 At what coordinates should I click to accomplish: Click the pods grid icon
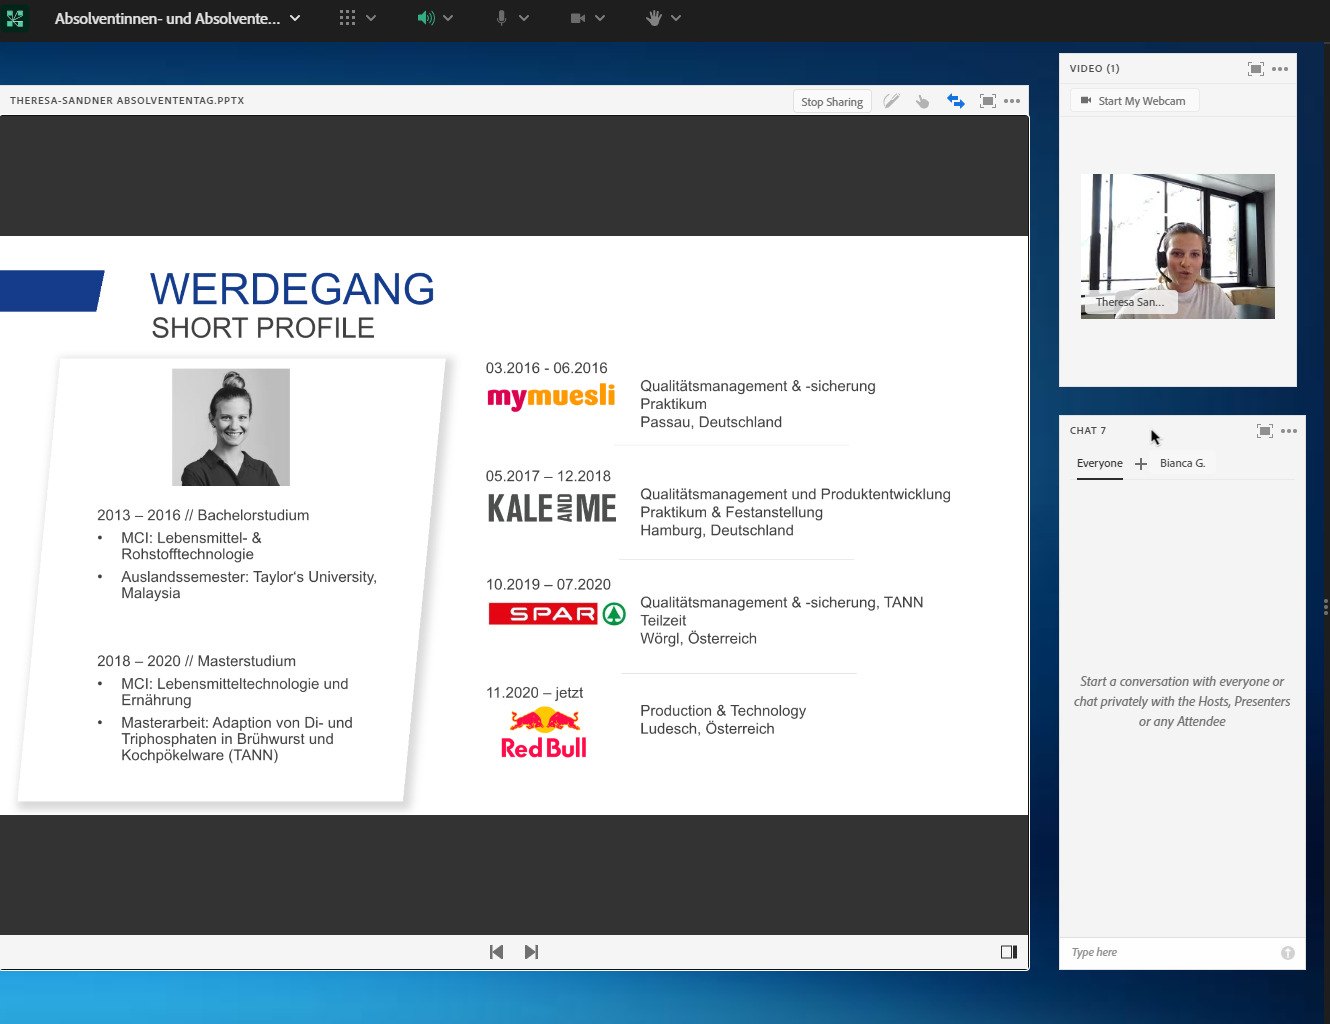(x=347, y=18)
